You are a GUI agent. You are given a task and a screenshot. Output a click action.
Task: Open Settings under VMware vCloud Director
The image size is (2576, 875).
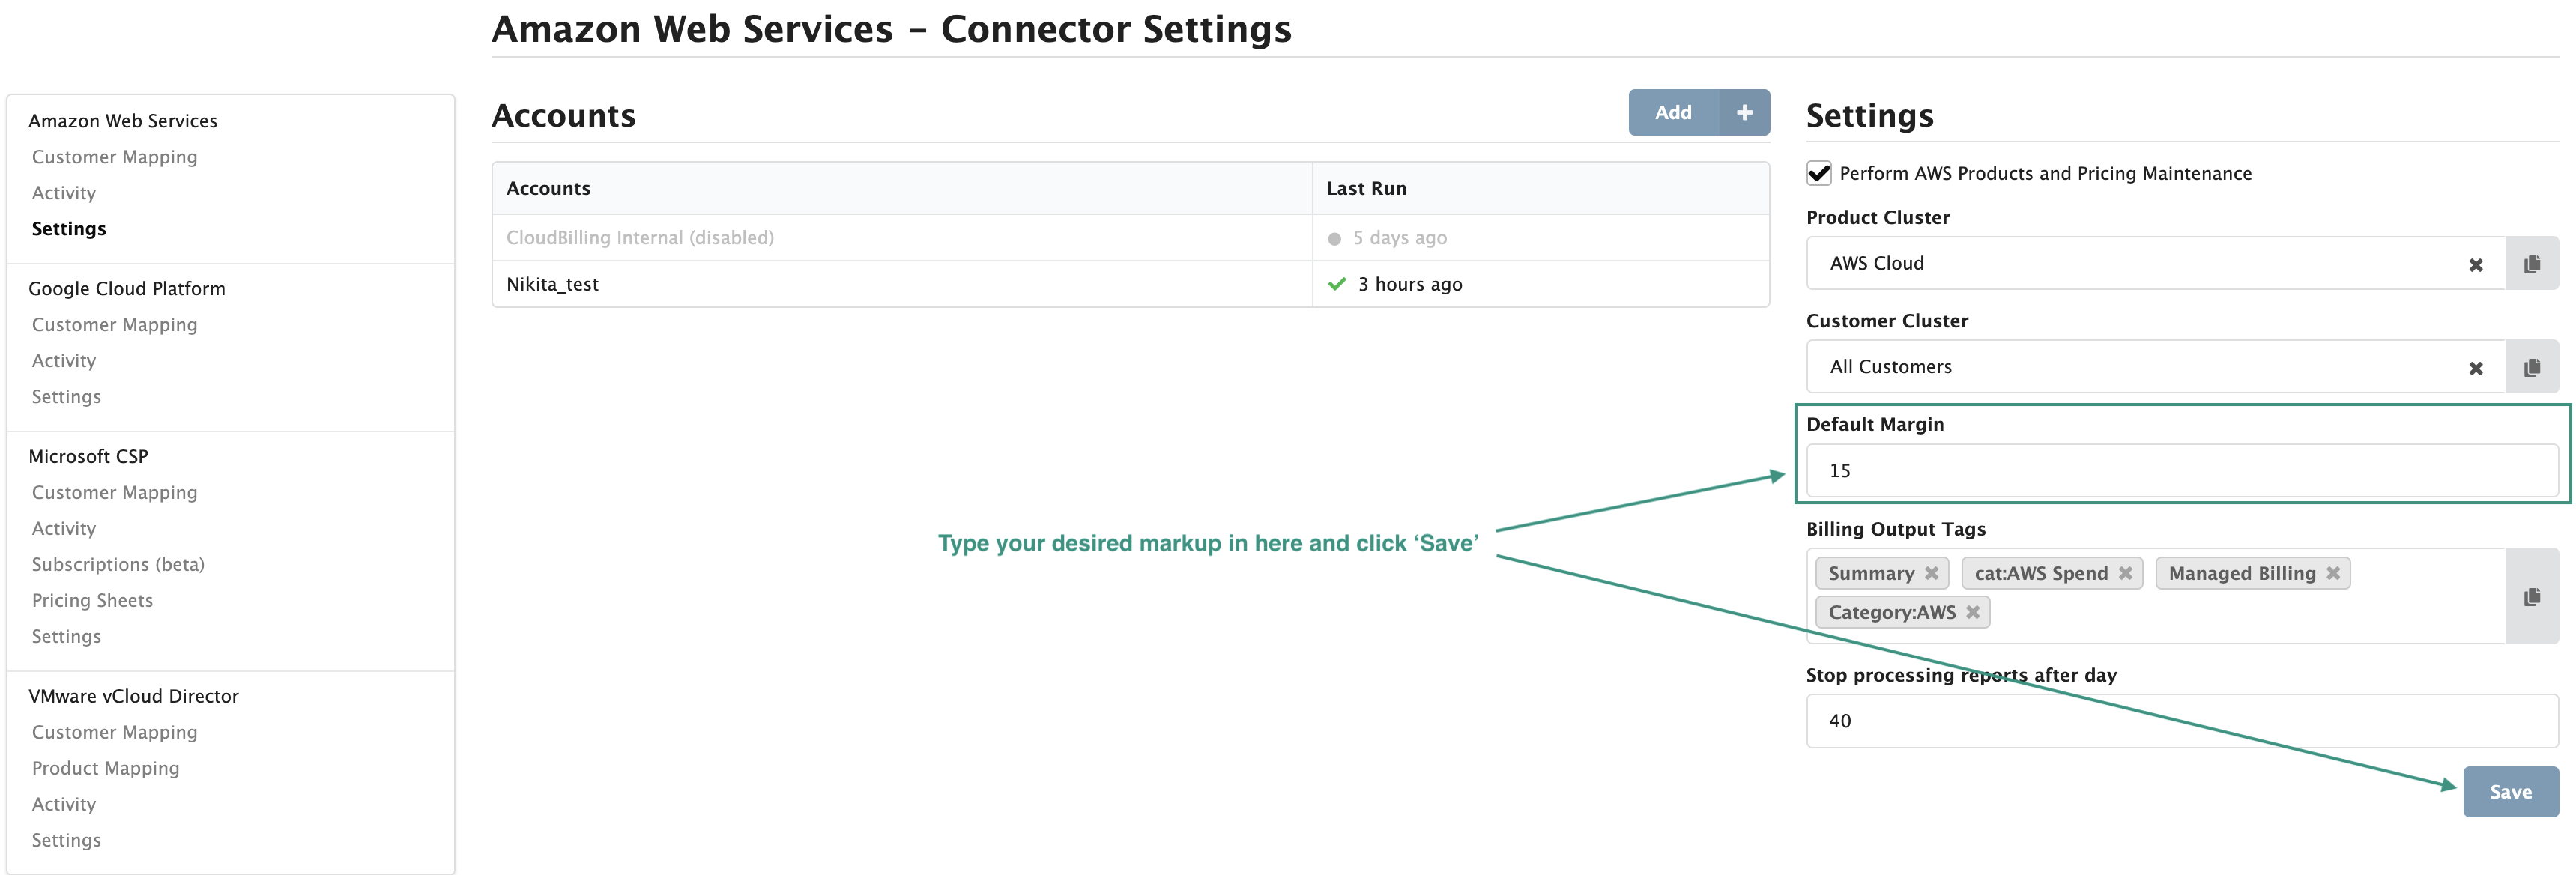click(x=66, y=839)
